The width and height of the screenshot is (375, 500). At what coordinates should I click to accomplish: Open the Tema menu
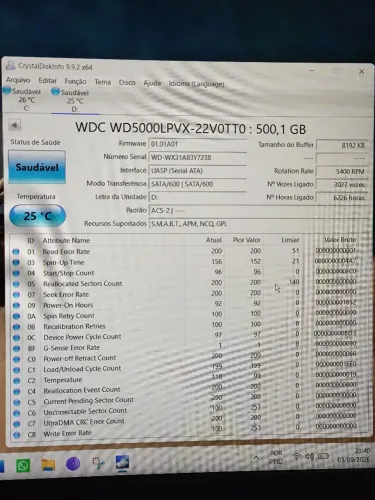(x=103, y=82)
